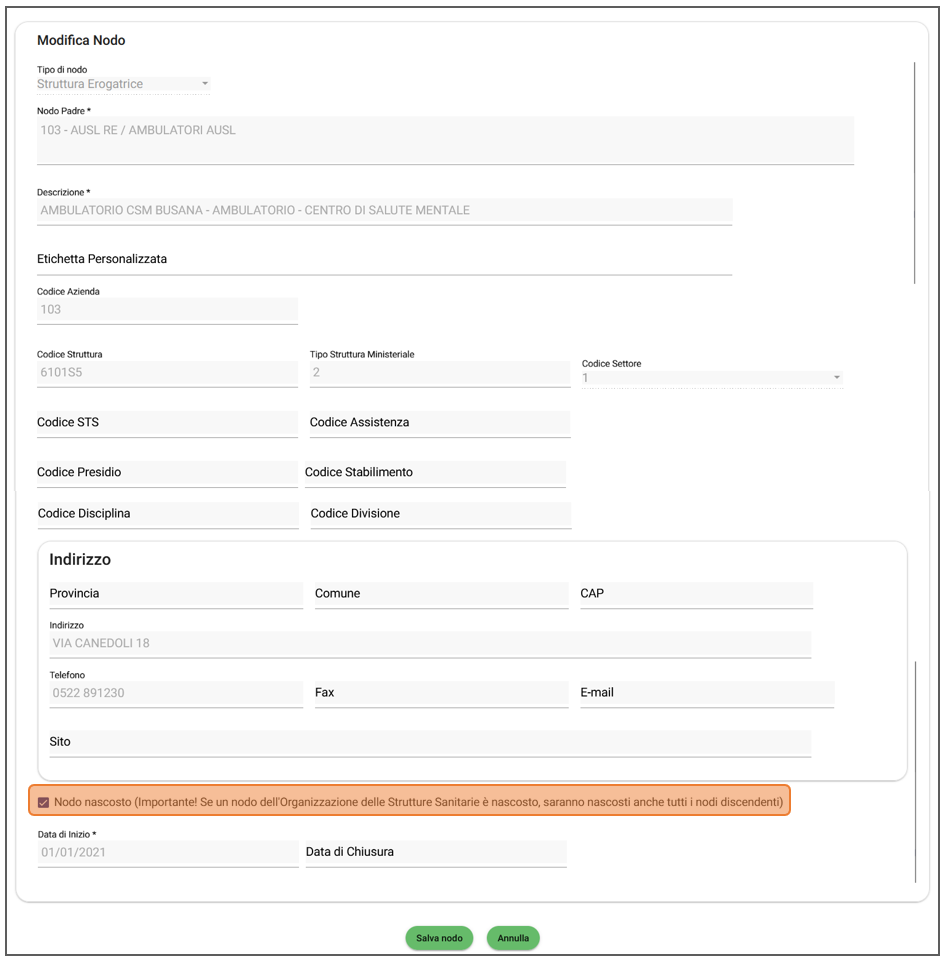Expand the Codice Settore dropdown
The height and width of the screenshot is (960, 943).
click(x=712, y=378)
